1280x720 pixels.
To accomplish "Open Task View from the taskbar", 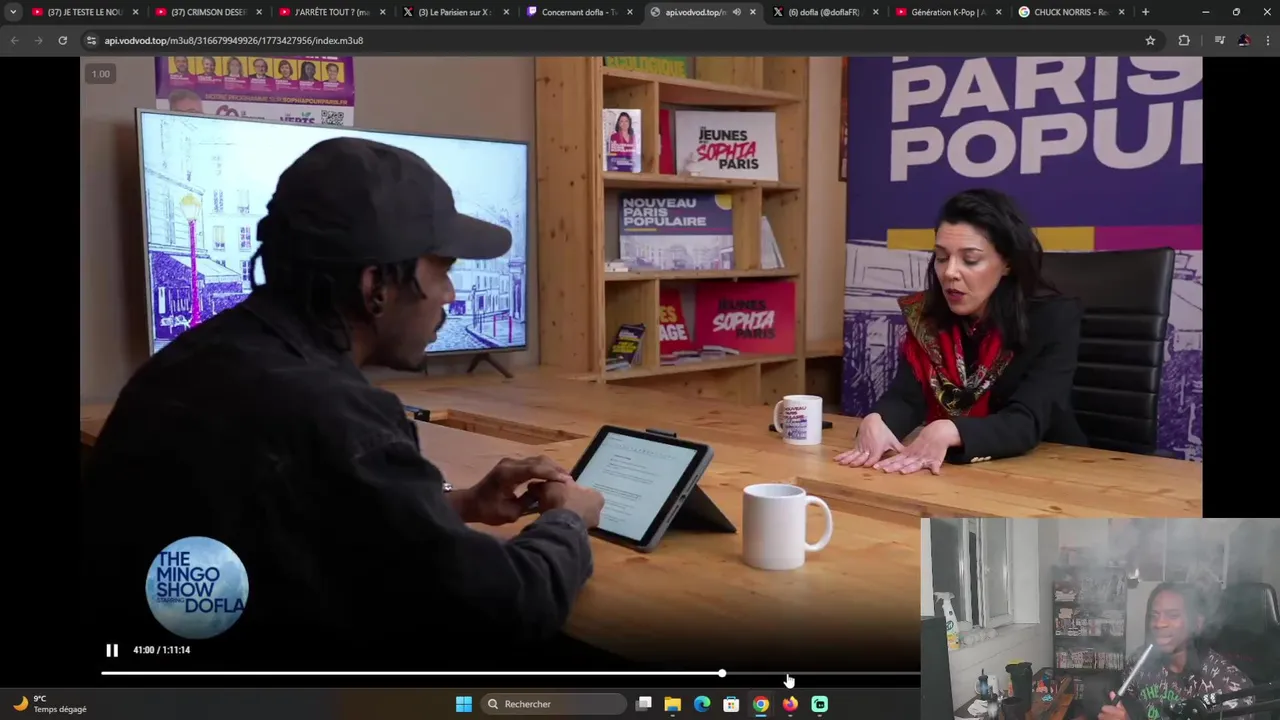I will (x=644, y=704).
